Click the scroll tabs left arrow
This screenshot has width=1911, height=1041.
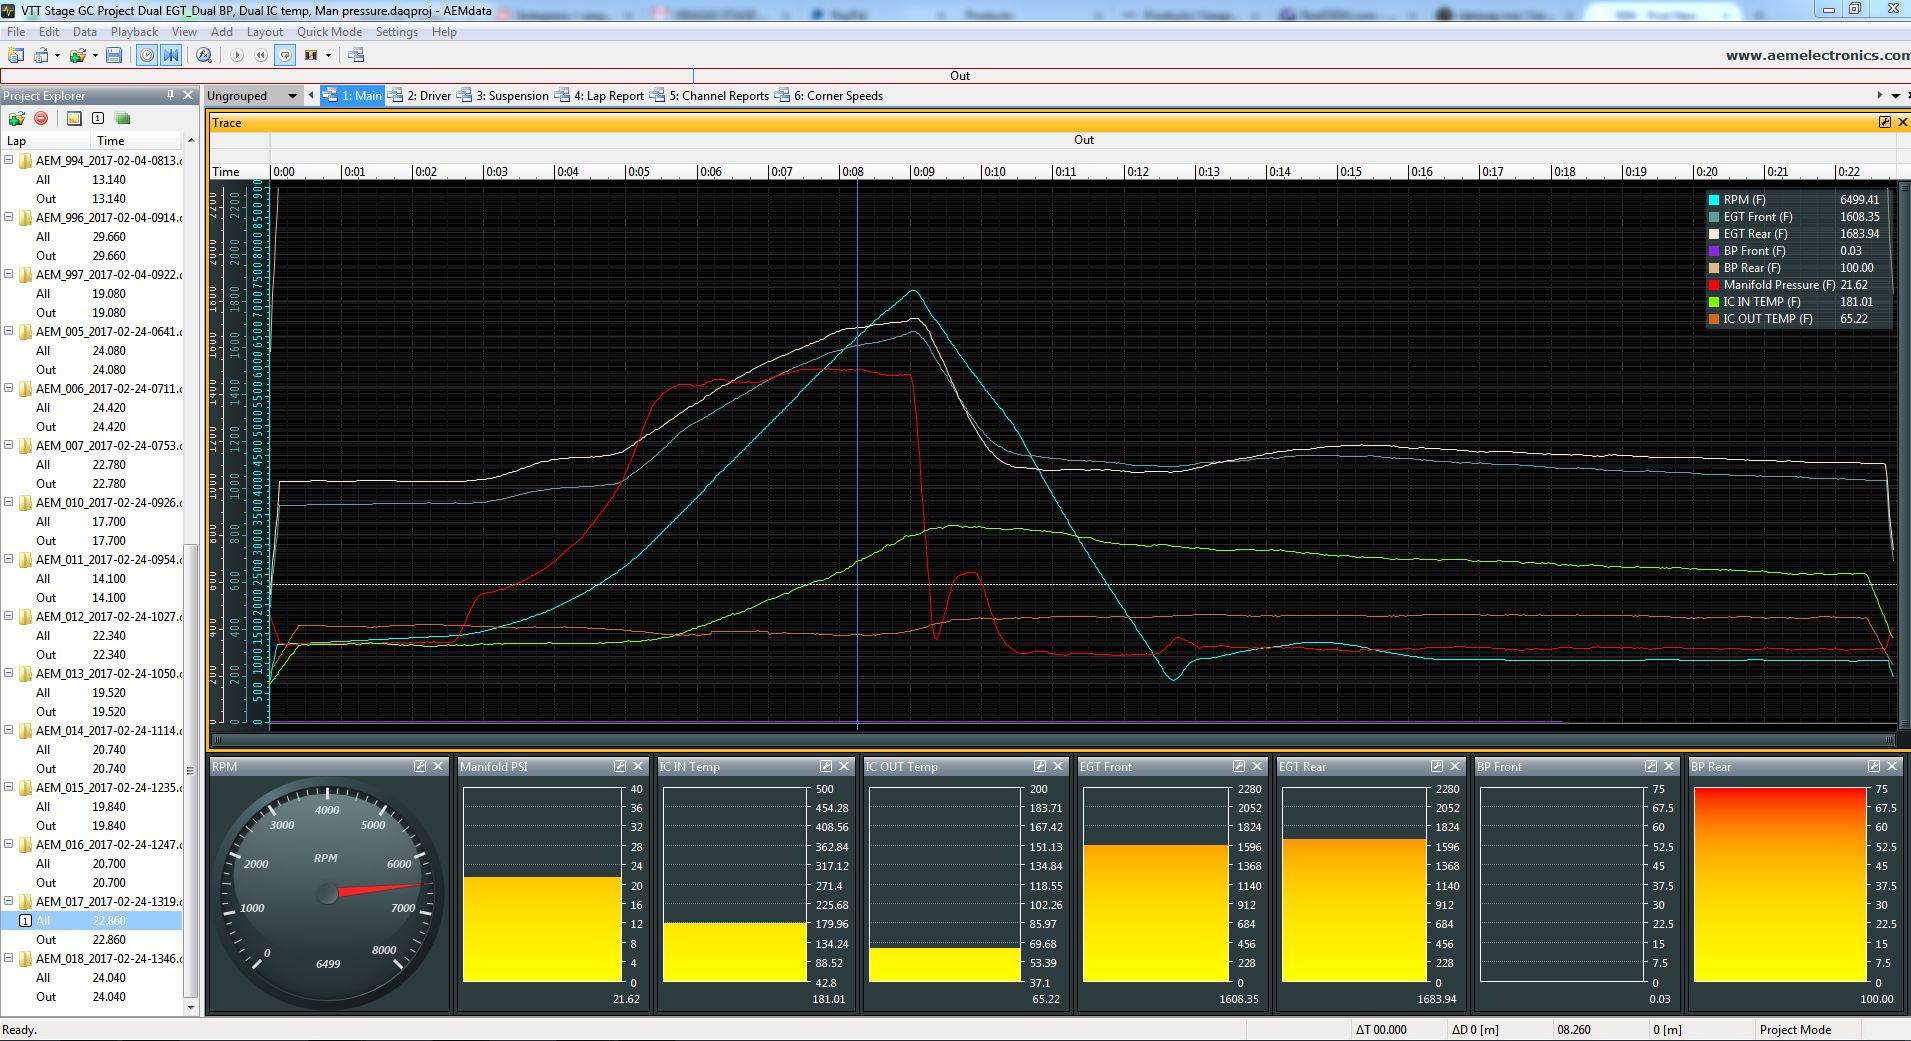311,96
